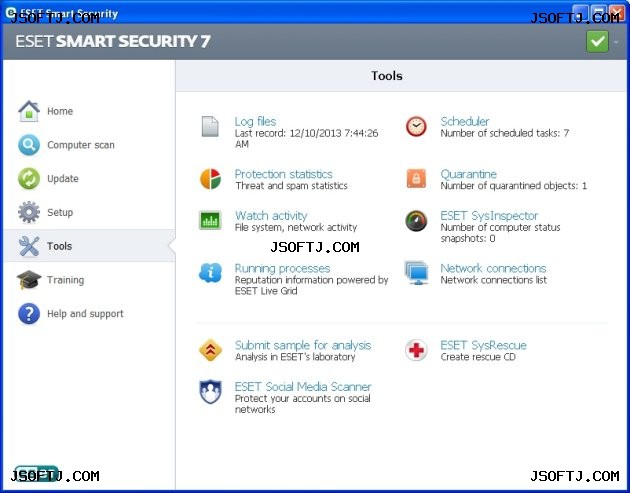
Task: Click the Network connections monitors icon
Action: [x=416, y=273]
